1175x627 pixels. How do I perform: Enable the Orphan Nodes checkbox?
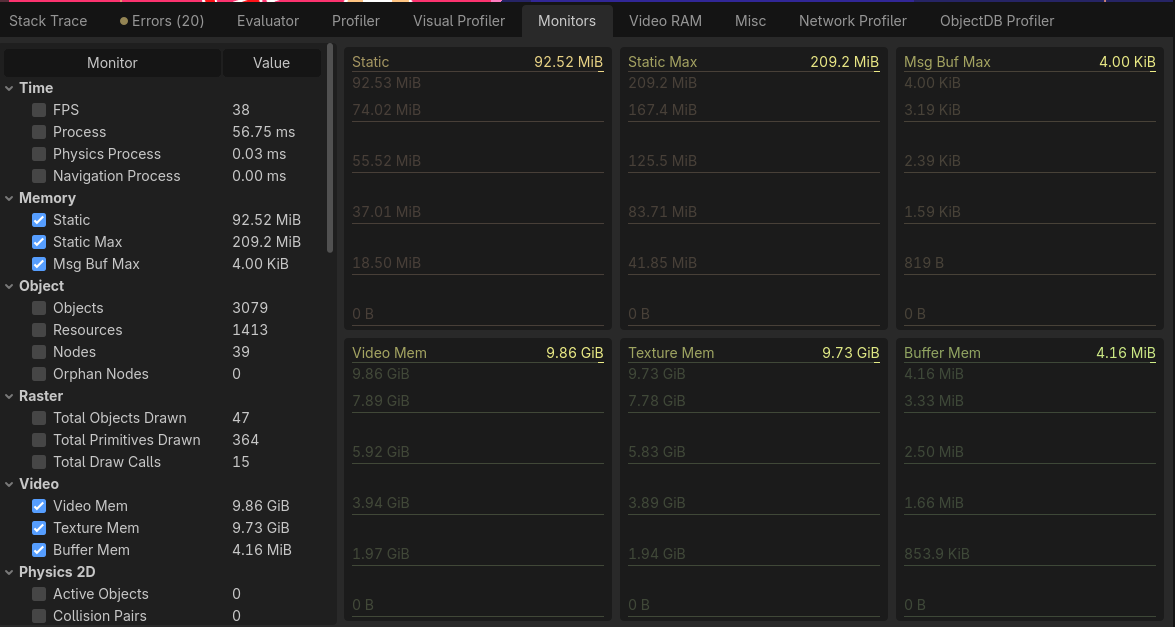tap(39, 374)
